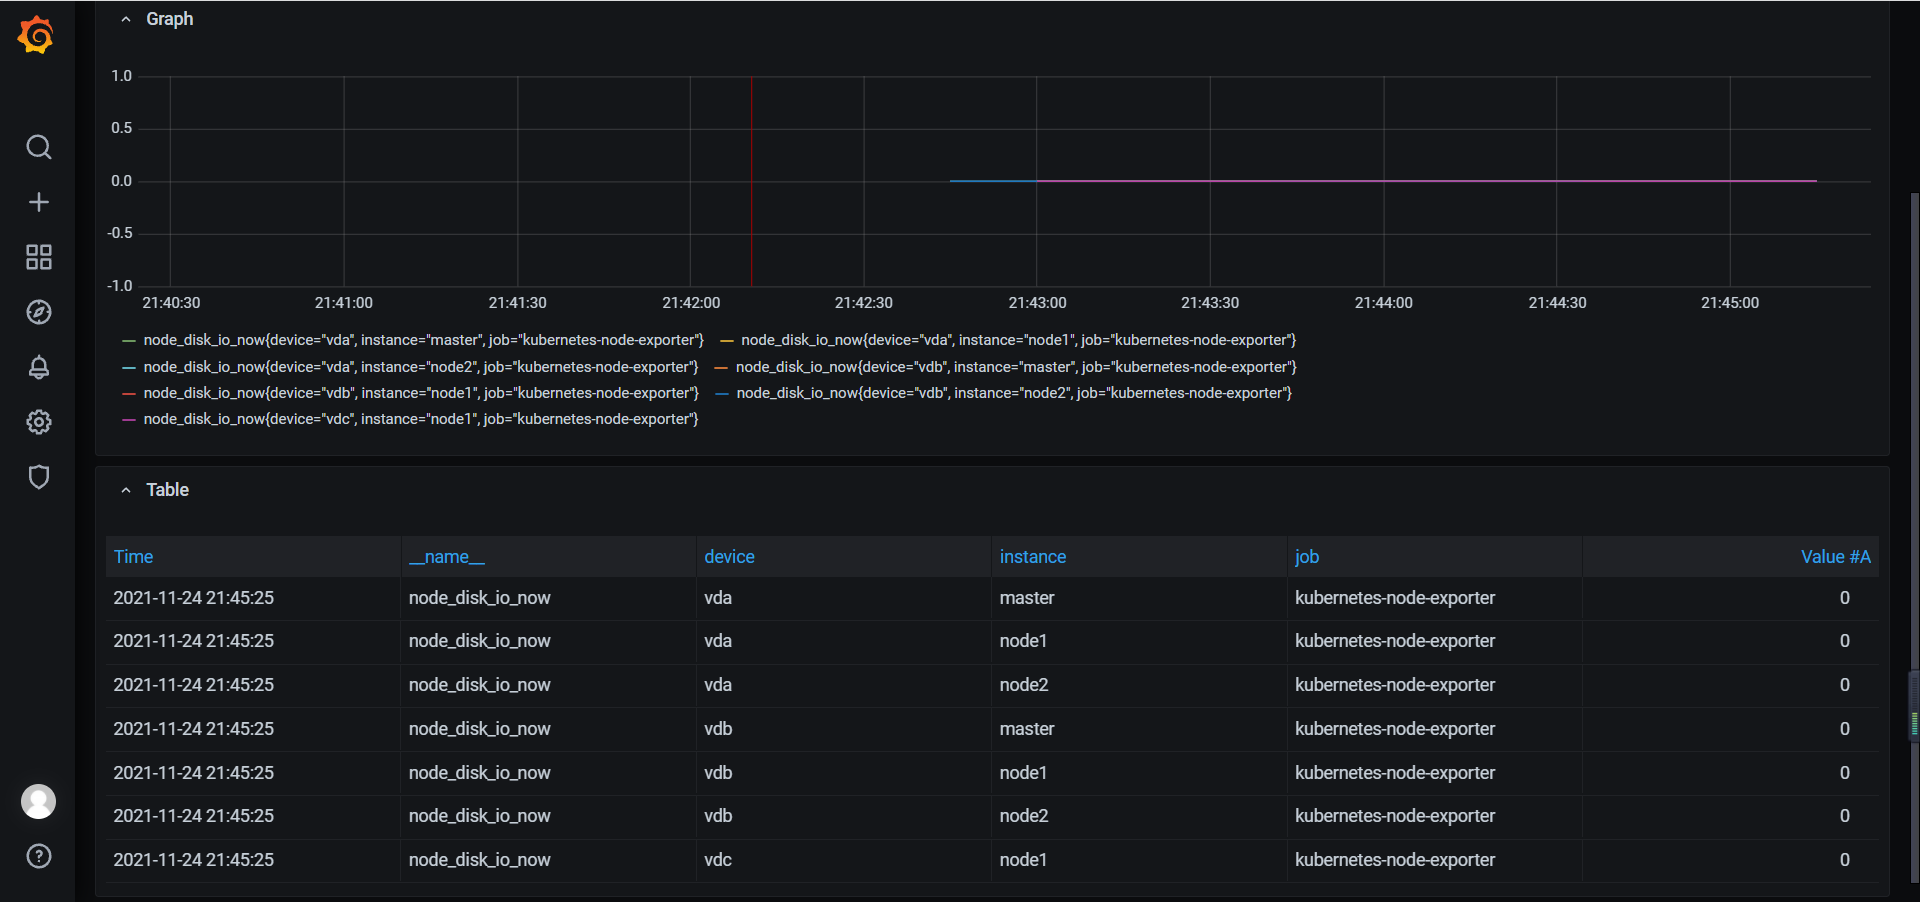Click the graph line near 21:44:00

[x=1384, y=181]
